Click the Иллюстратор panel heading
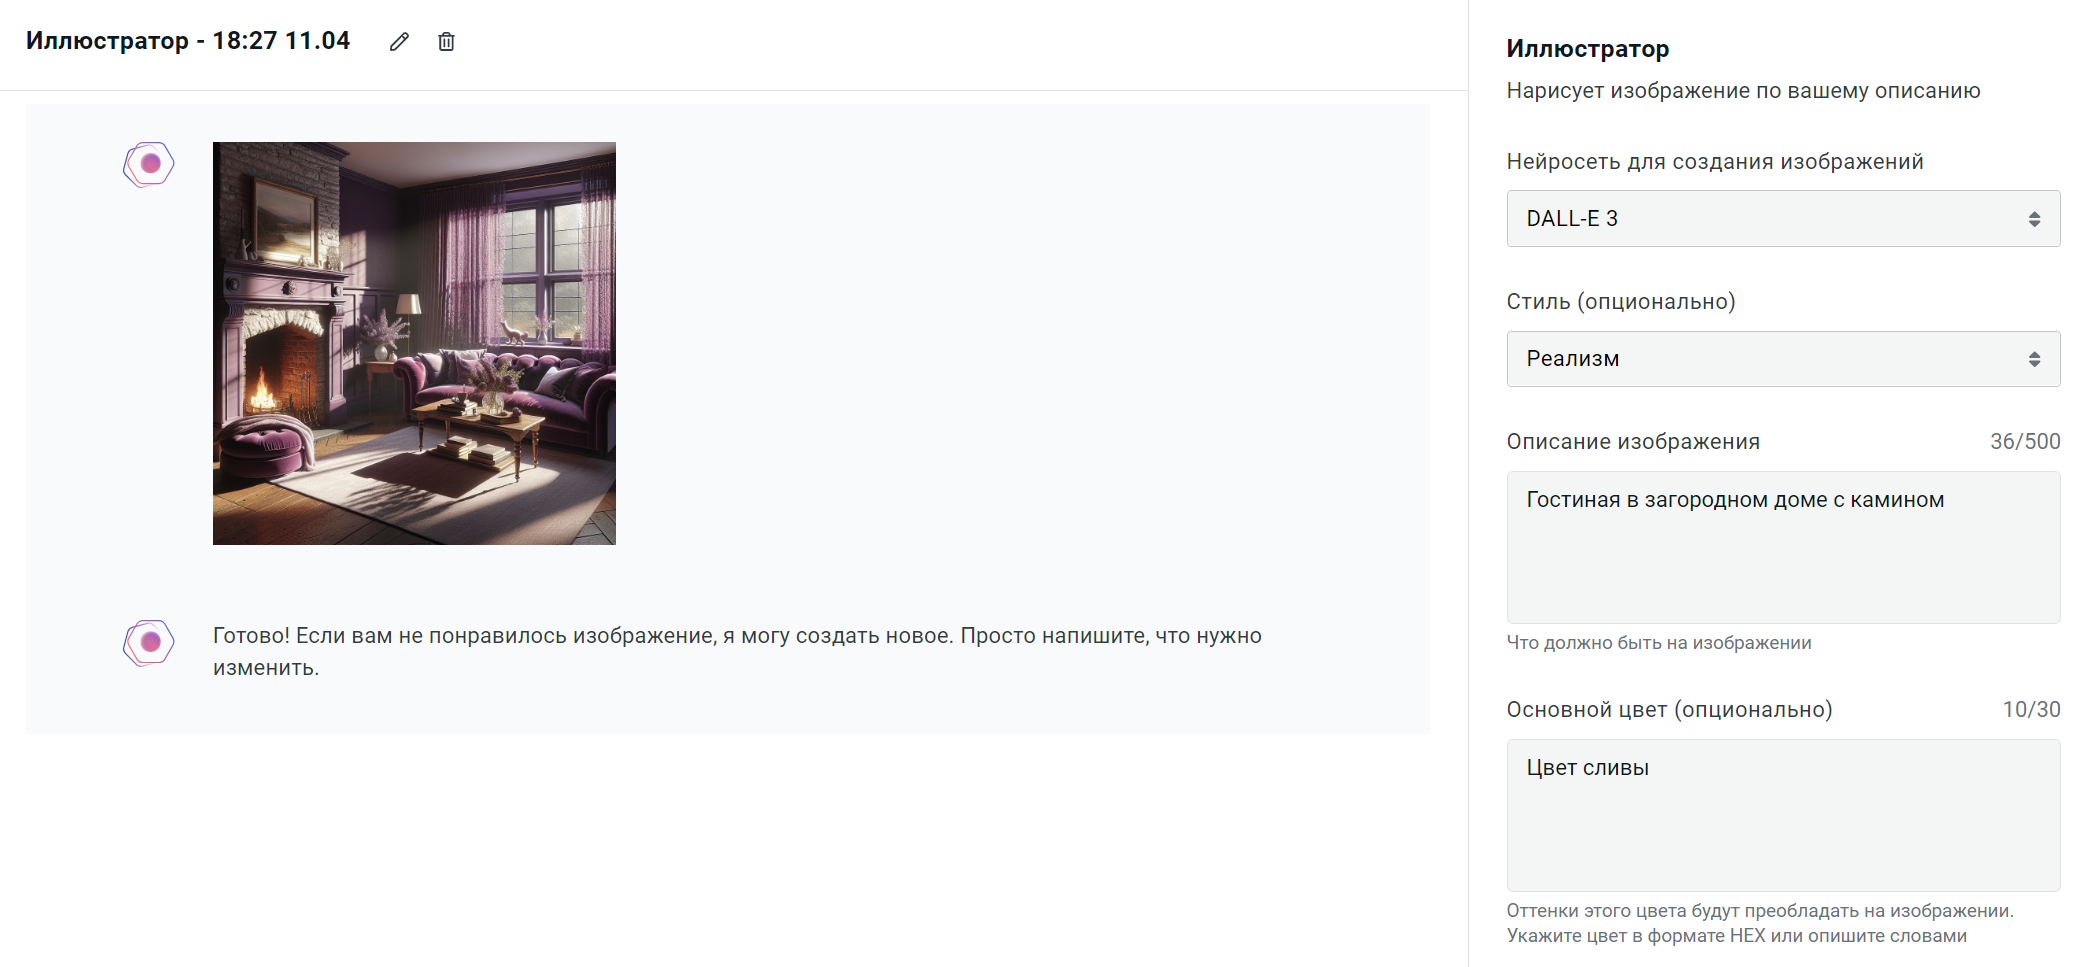Screen dimensions: 2086x967 [1588, 48]
